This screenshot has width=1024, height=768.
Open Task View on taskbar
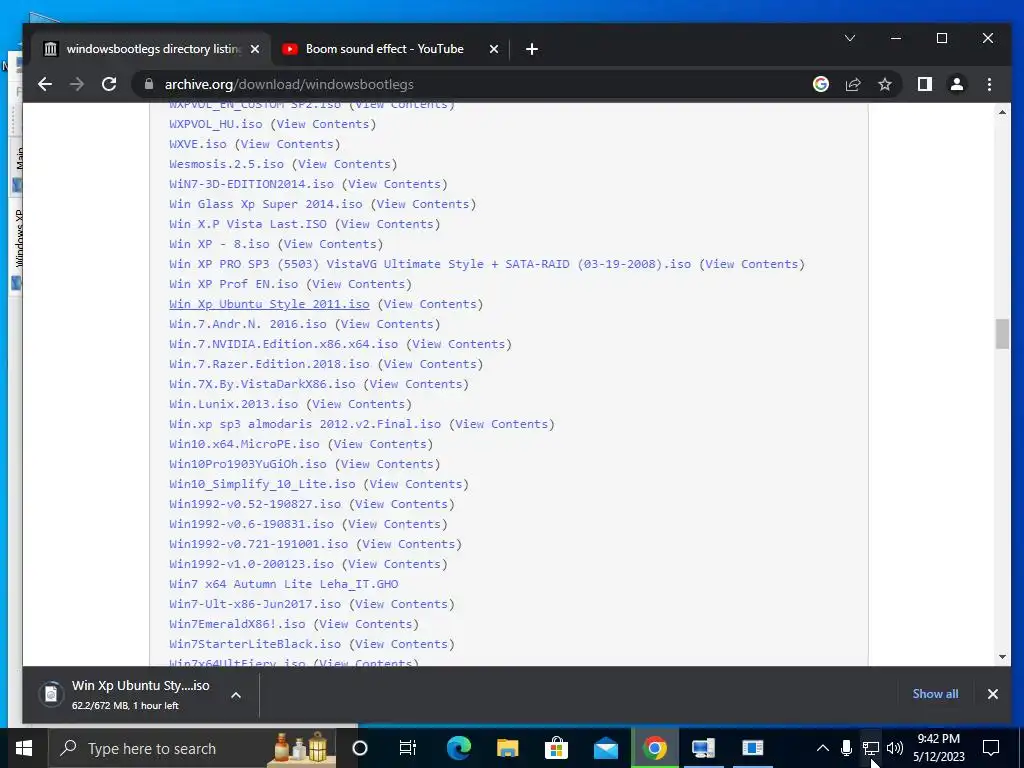[408, 748]
